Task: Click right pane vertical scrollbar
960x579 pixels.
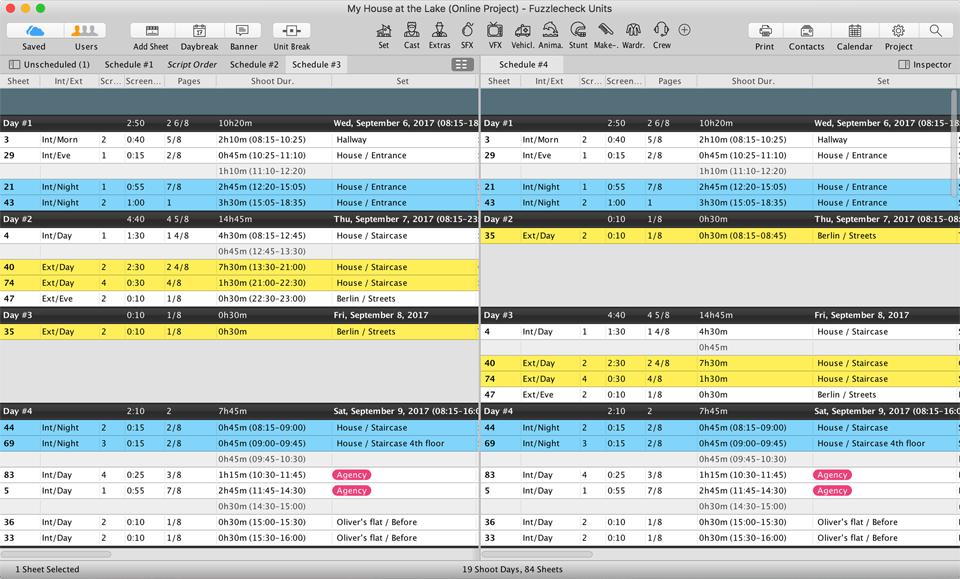Action: click(955, 143)
